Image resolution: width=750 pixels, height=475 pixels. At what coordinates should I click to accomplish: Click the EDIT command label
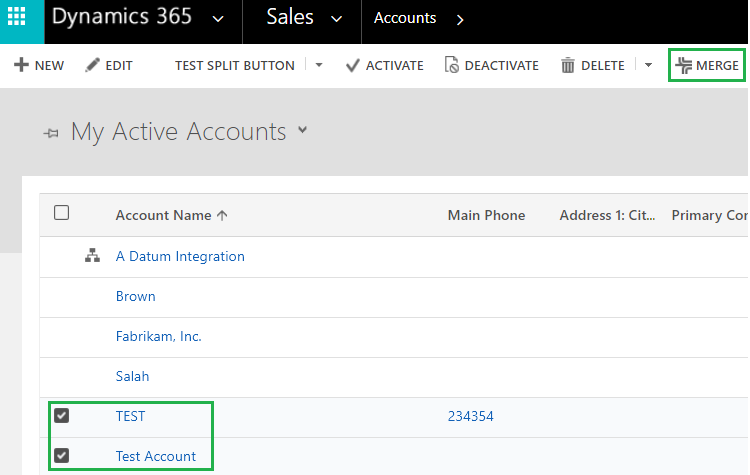coord(119,66)
